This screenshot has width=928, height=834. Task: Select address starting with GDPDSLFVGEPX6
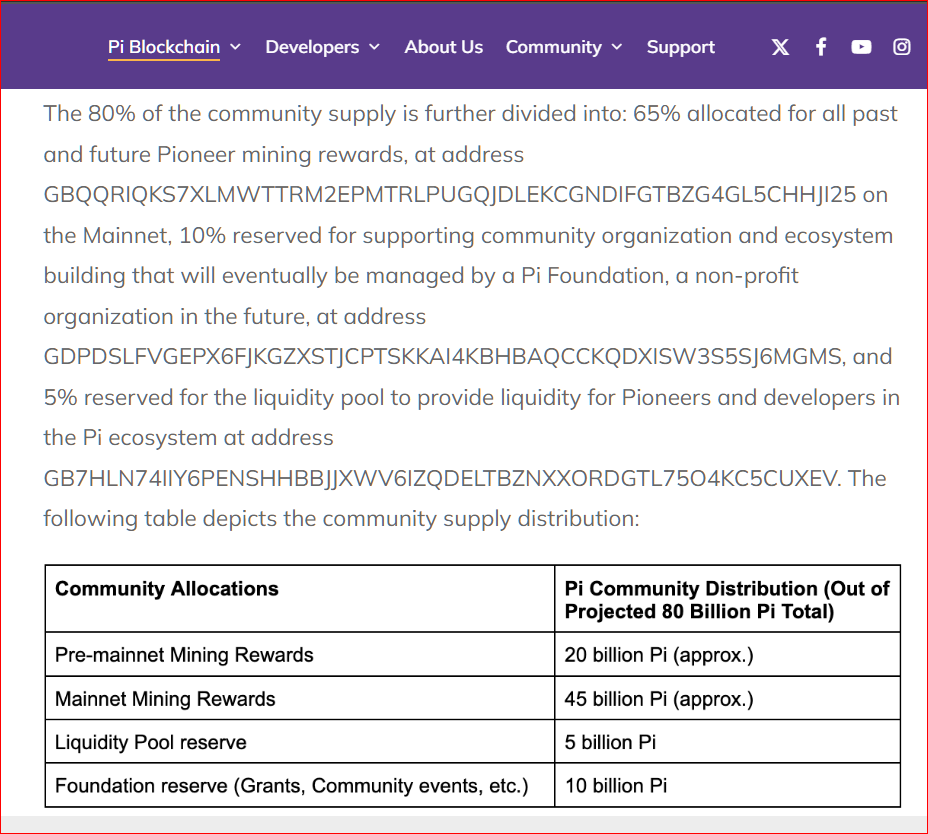(443, 356)
